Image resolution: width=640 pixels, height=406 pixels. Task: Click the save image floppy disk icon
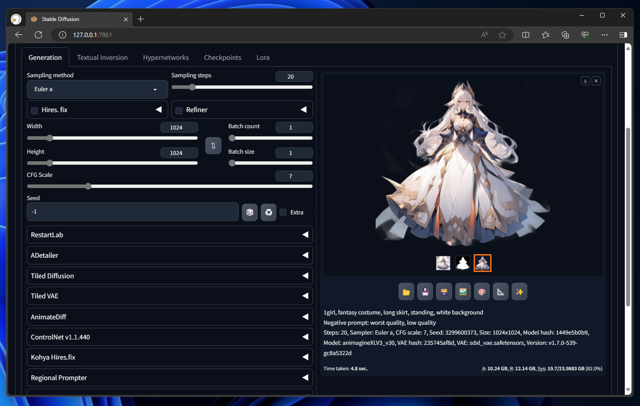(x=425, y=291)
